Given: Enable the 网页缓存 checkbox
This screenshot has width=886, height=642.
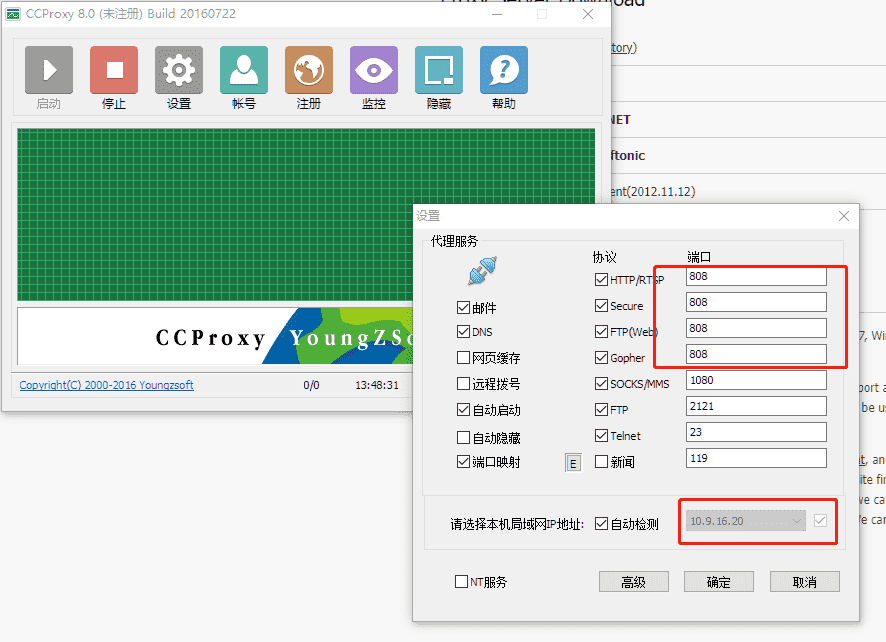Looking at the screenshot, I should (463, 358).
